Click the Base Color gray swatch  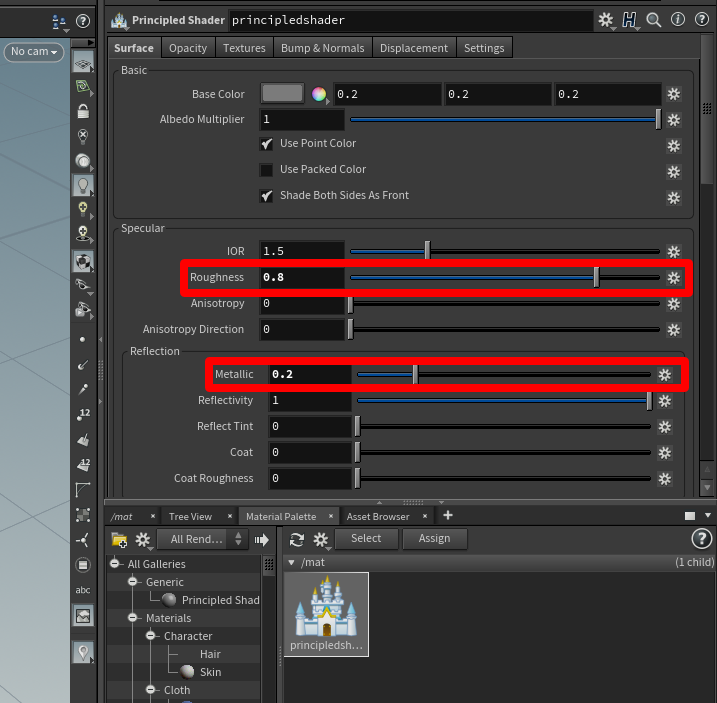(282, 94)
